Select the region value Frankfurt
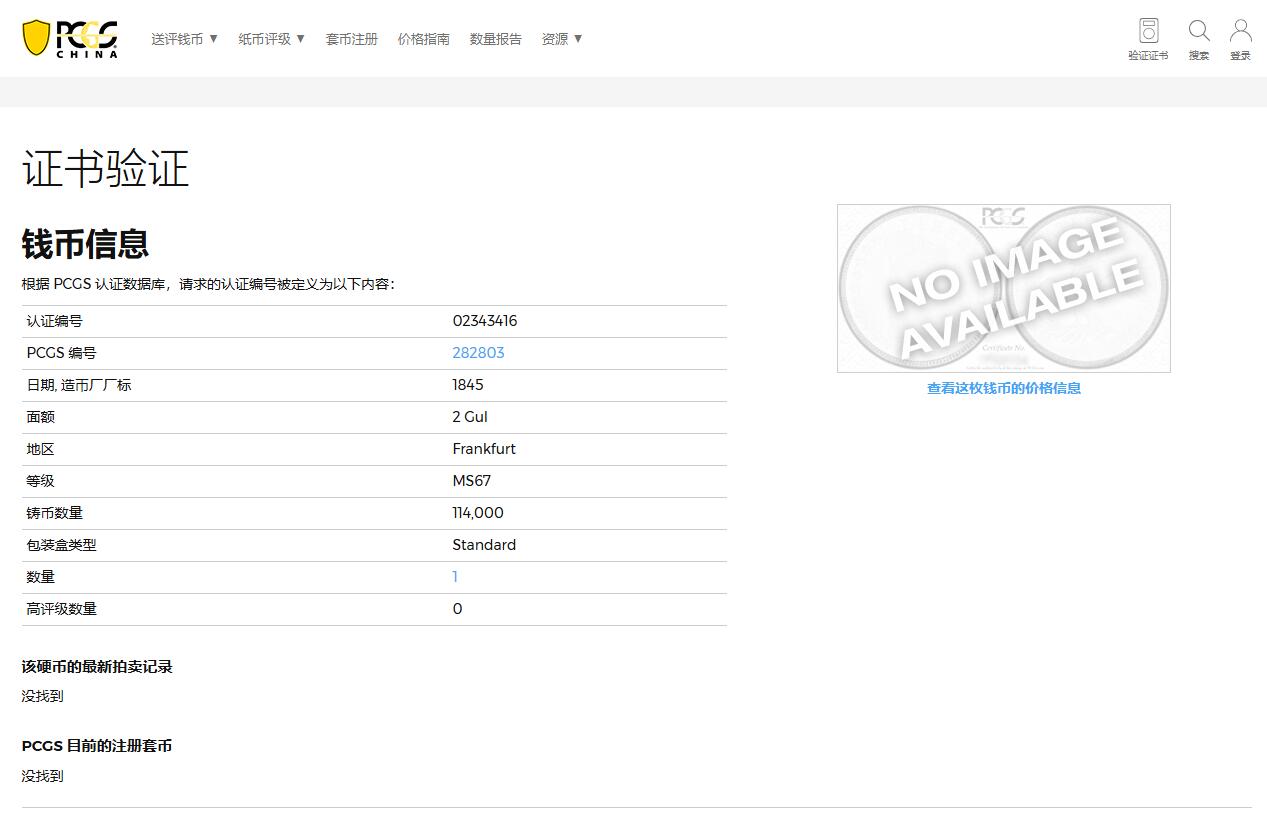 pyautogui.click(x=484, y=449)
